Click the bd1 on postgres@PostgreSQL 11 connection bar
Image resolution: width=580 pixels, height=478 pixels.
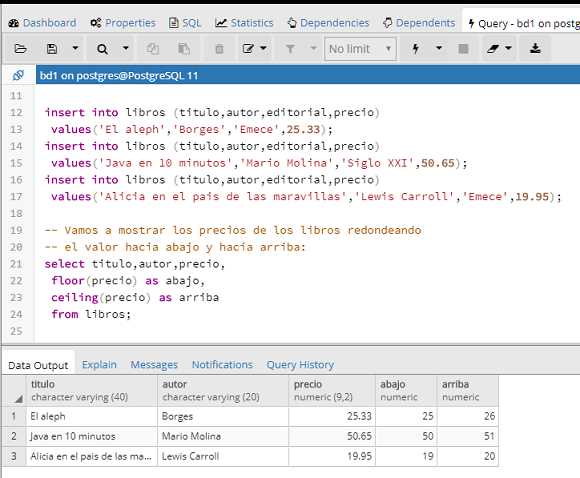[x=308, y=75]
